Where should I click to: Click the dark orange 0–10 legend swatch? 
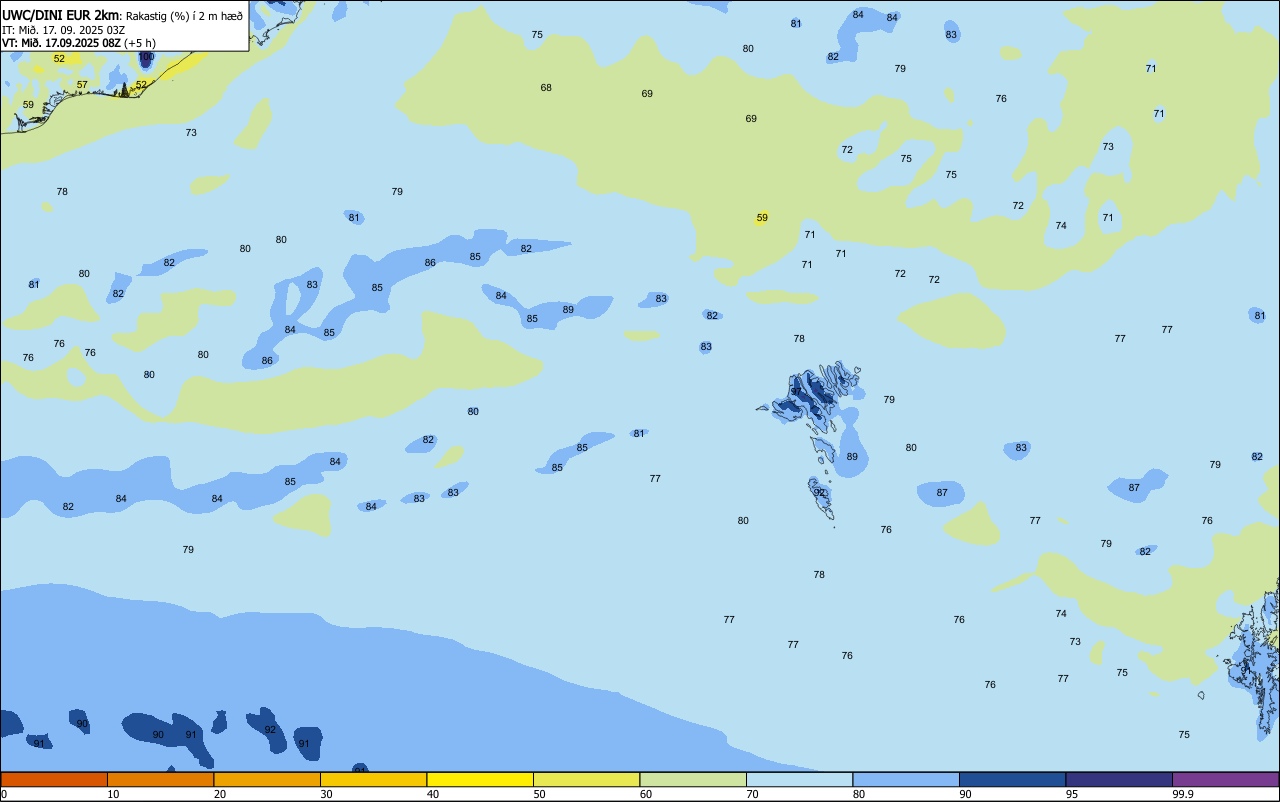click(x=54, y=779)
